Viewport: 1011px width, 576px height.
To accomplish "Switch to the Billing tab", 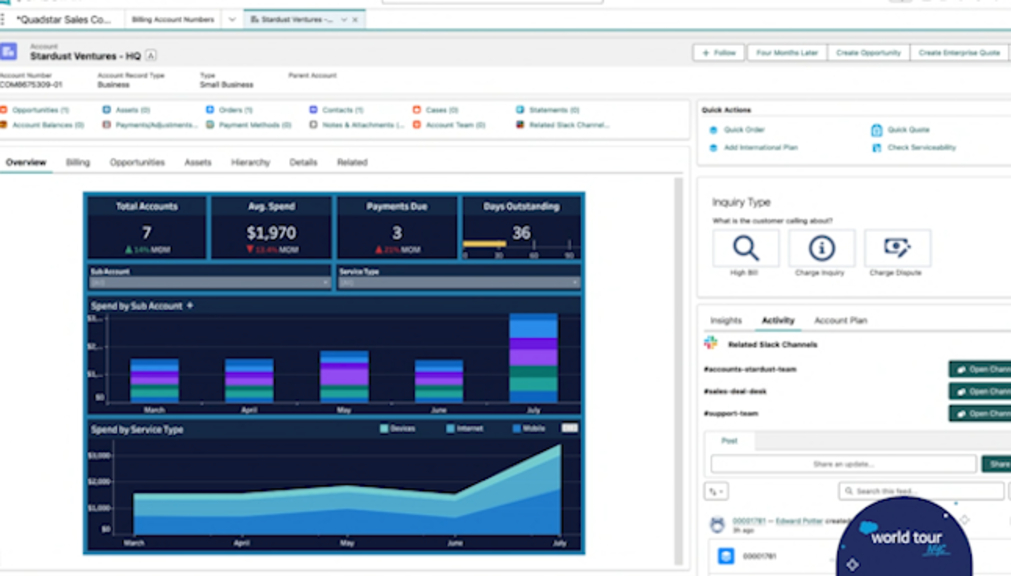I will tap(77, 163).
